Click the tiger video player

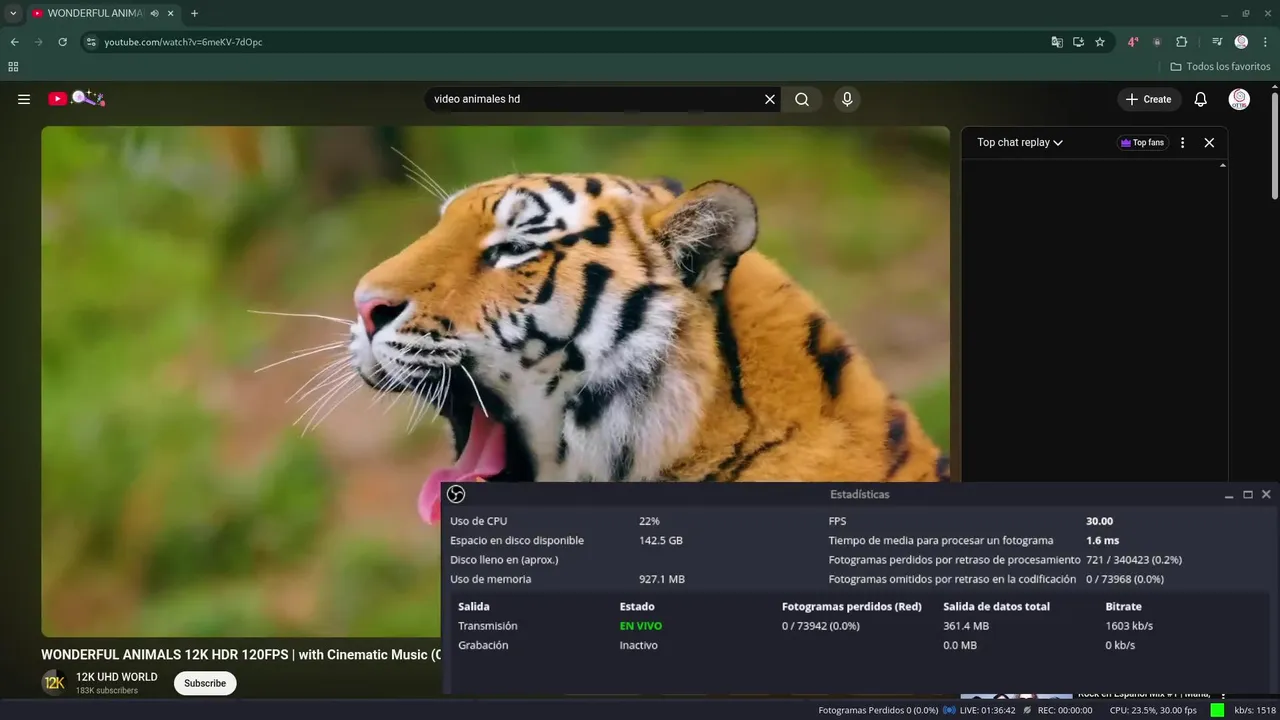point(495,380)
